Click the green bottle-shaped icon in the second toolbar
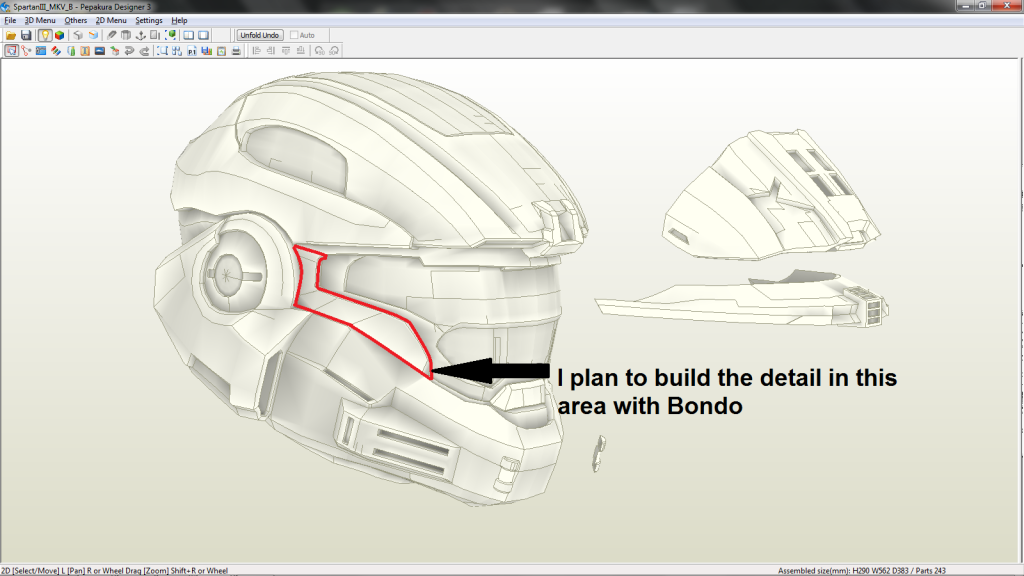The width and height of the screenshot is (1024, 576). point(71,51)
